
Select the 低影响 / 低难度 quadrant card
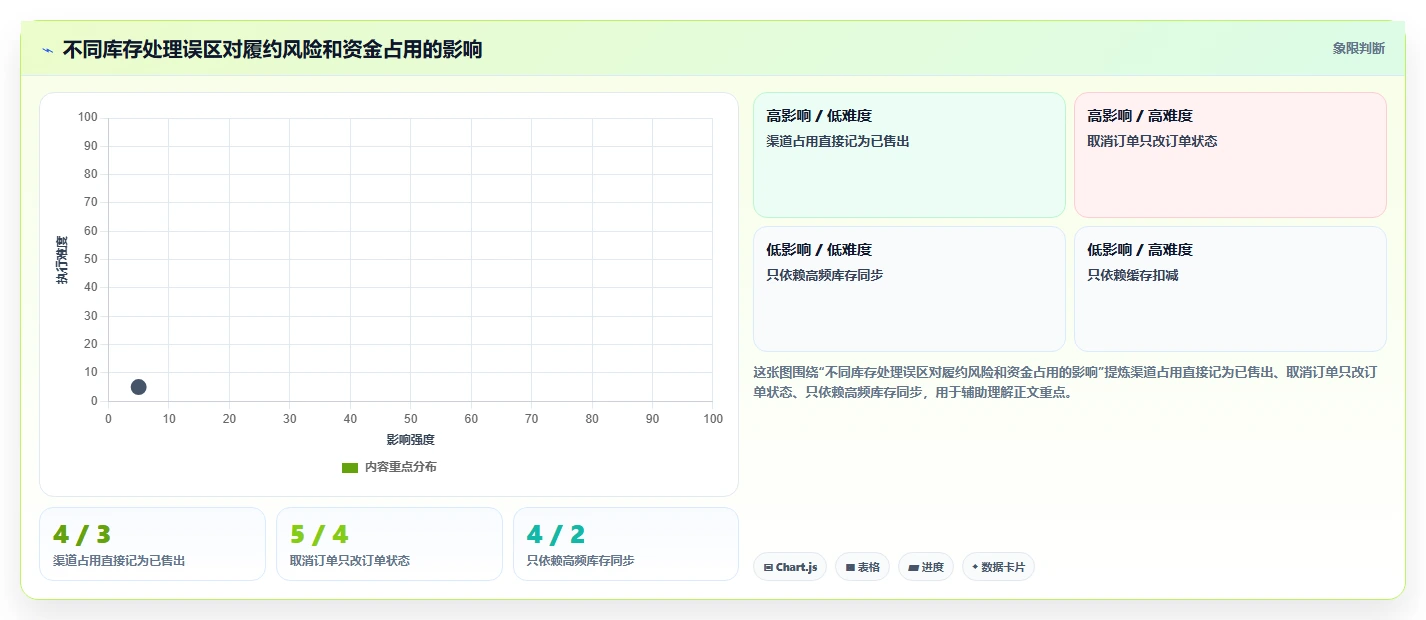(x=909, y=289)
